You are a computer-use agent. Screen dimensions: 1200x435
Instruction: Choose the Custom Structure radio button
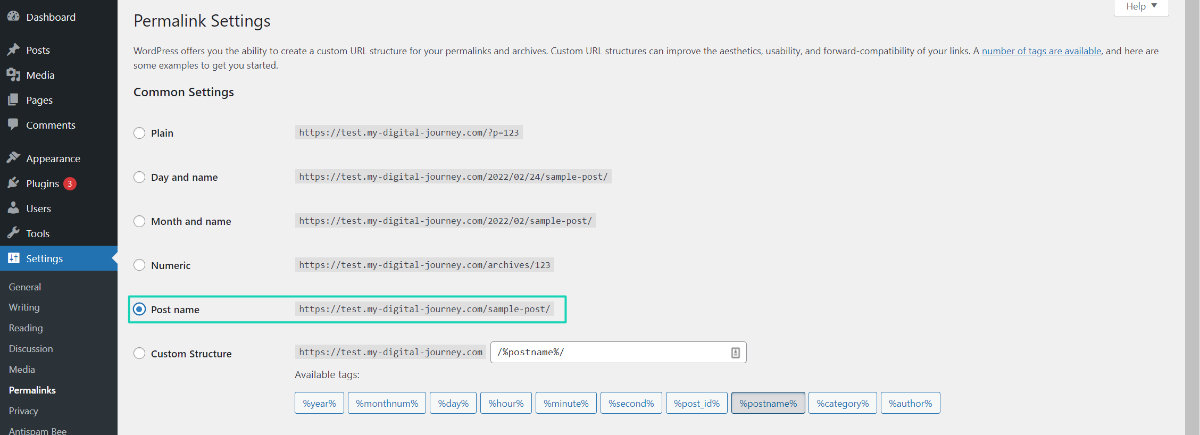[x=140, y=353]
